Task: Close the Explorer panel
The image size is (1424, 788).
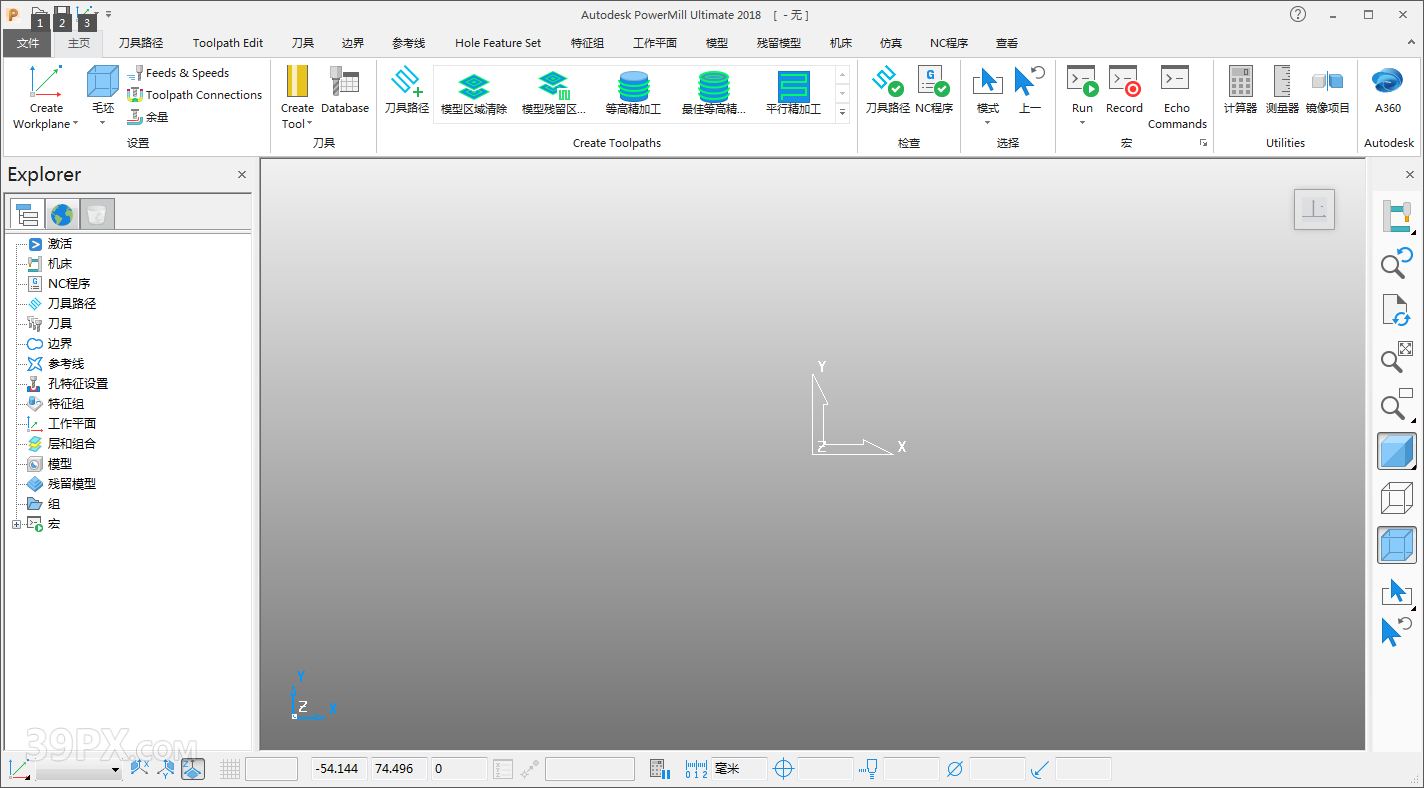Action: [x=242, y=174]
